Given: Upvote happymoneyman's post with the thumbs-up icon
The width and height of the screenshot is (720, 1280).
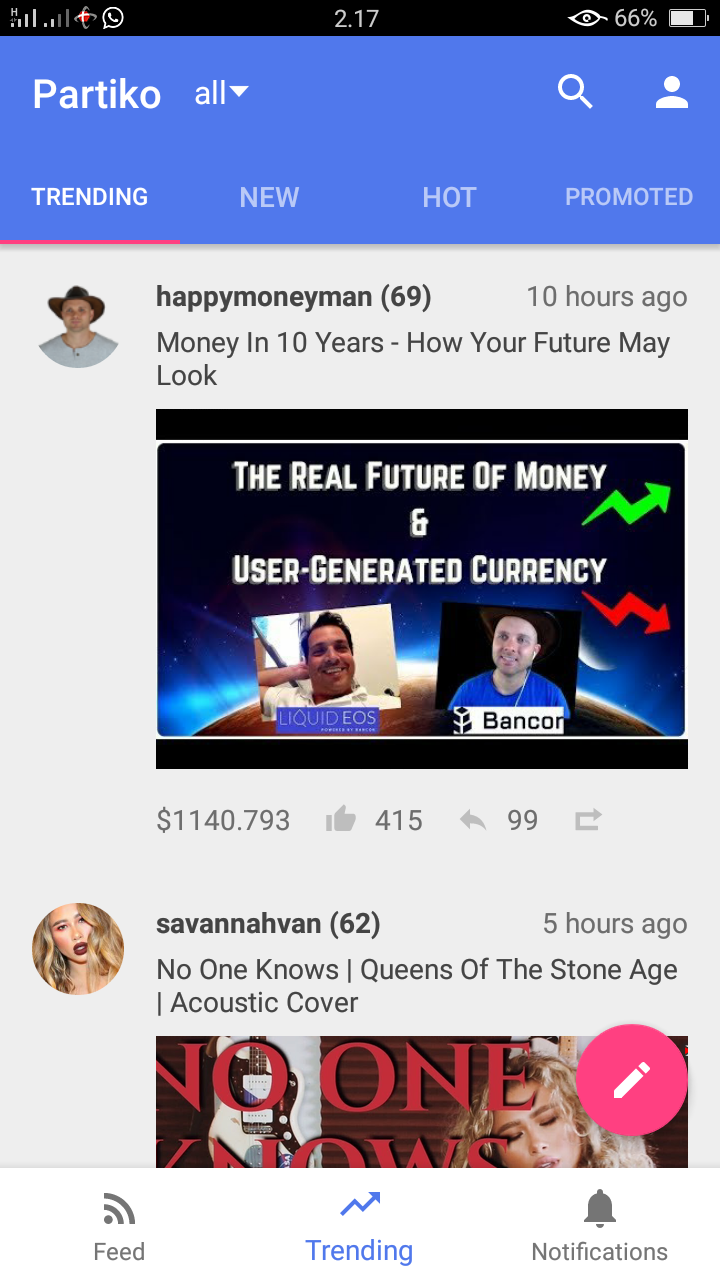Looking at the screenshot, I should [341, 821].
